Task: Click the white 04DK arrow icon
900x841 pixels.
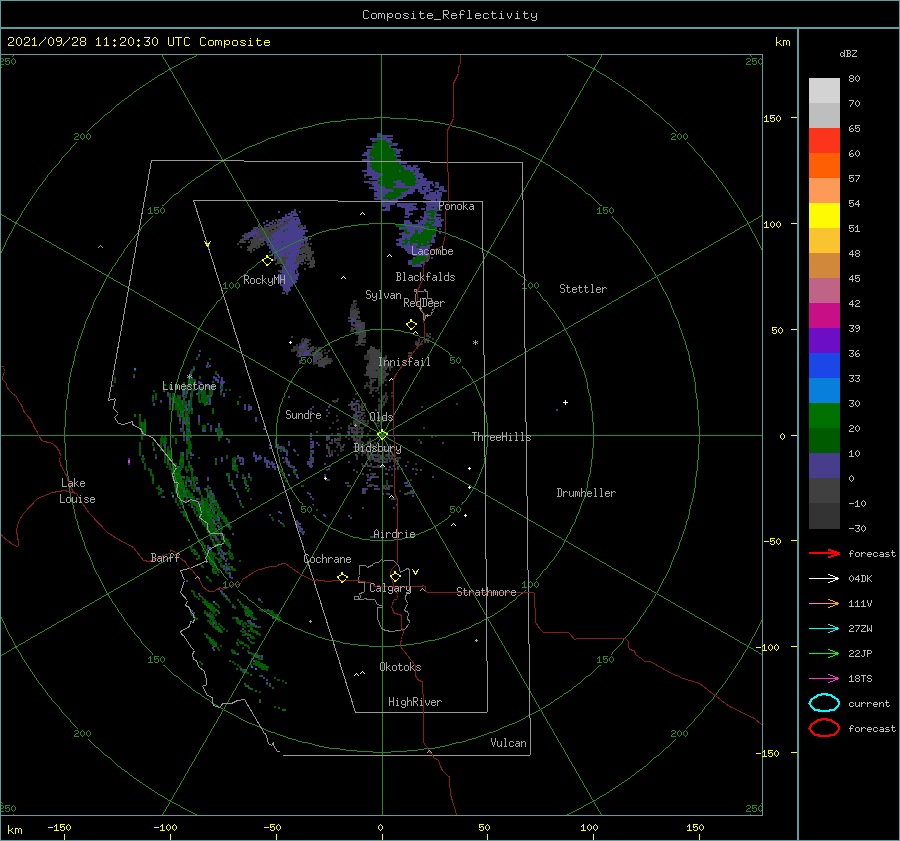Action: (824, 579)
